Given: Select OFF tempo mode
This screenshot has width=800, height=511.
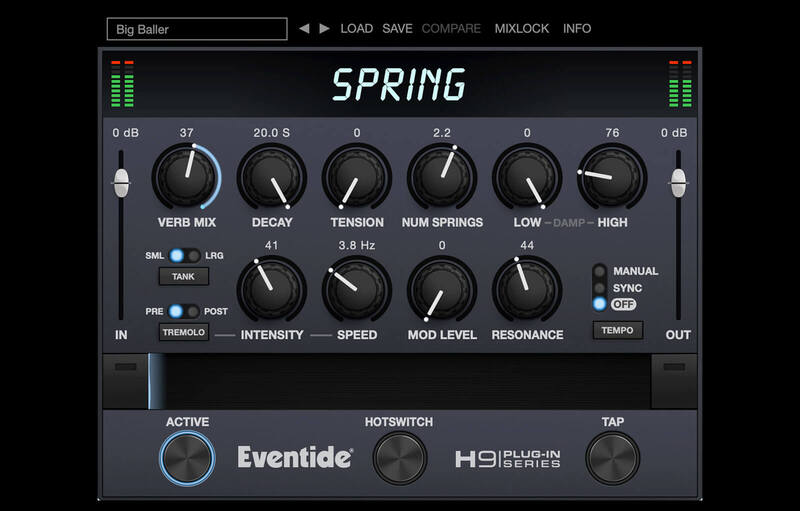Looking at the screenshot, I should (x=599, y=304).
